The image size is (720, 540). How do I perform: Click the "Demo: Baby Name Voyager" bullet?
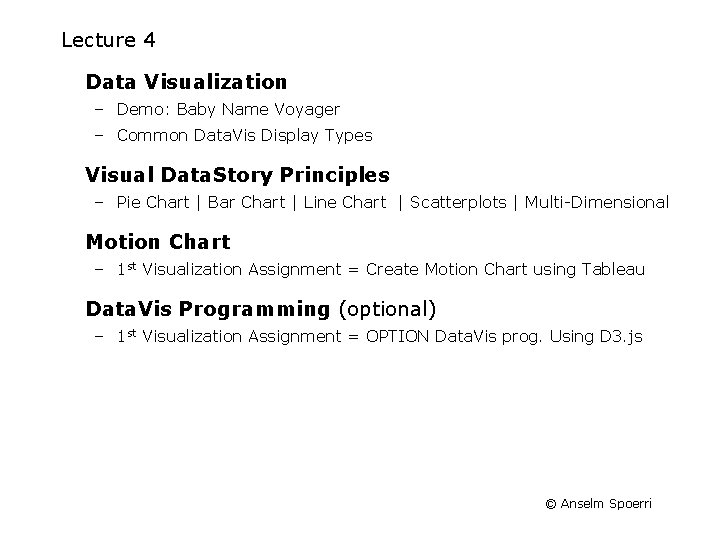(x=228, y=109)
